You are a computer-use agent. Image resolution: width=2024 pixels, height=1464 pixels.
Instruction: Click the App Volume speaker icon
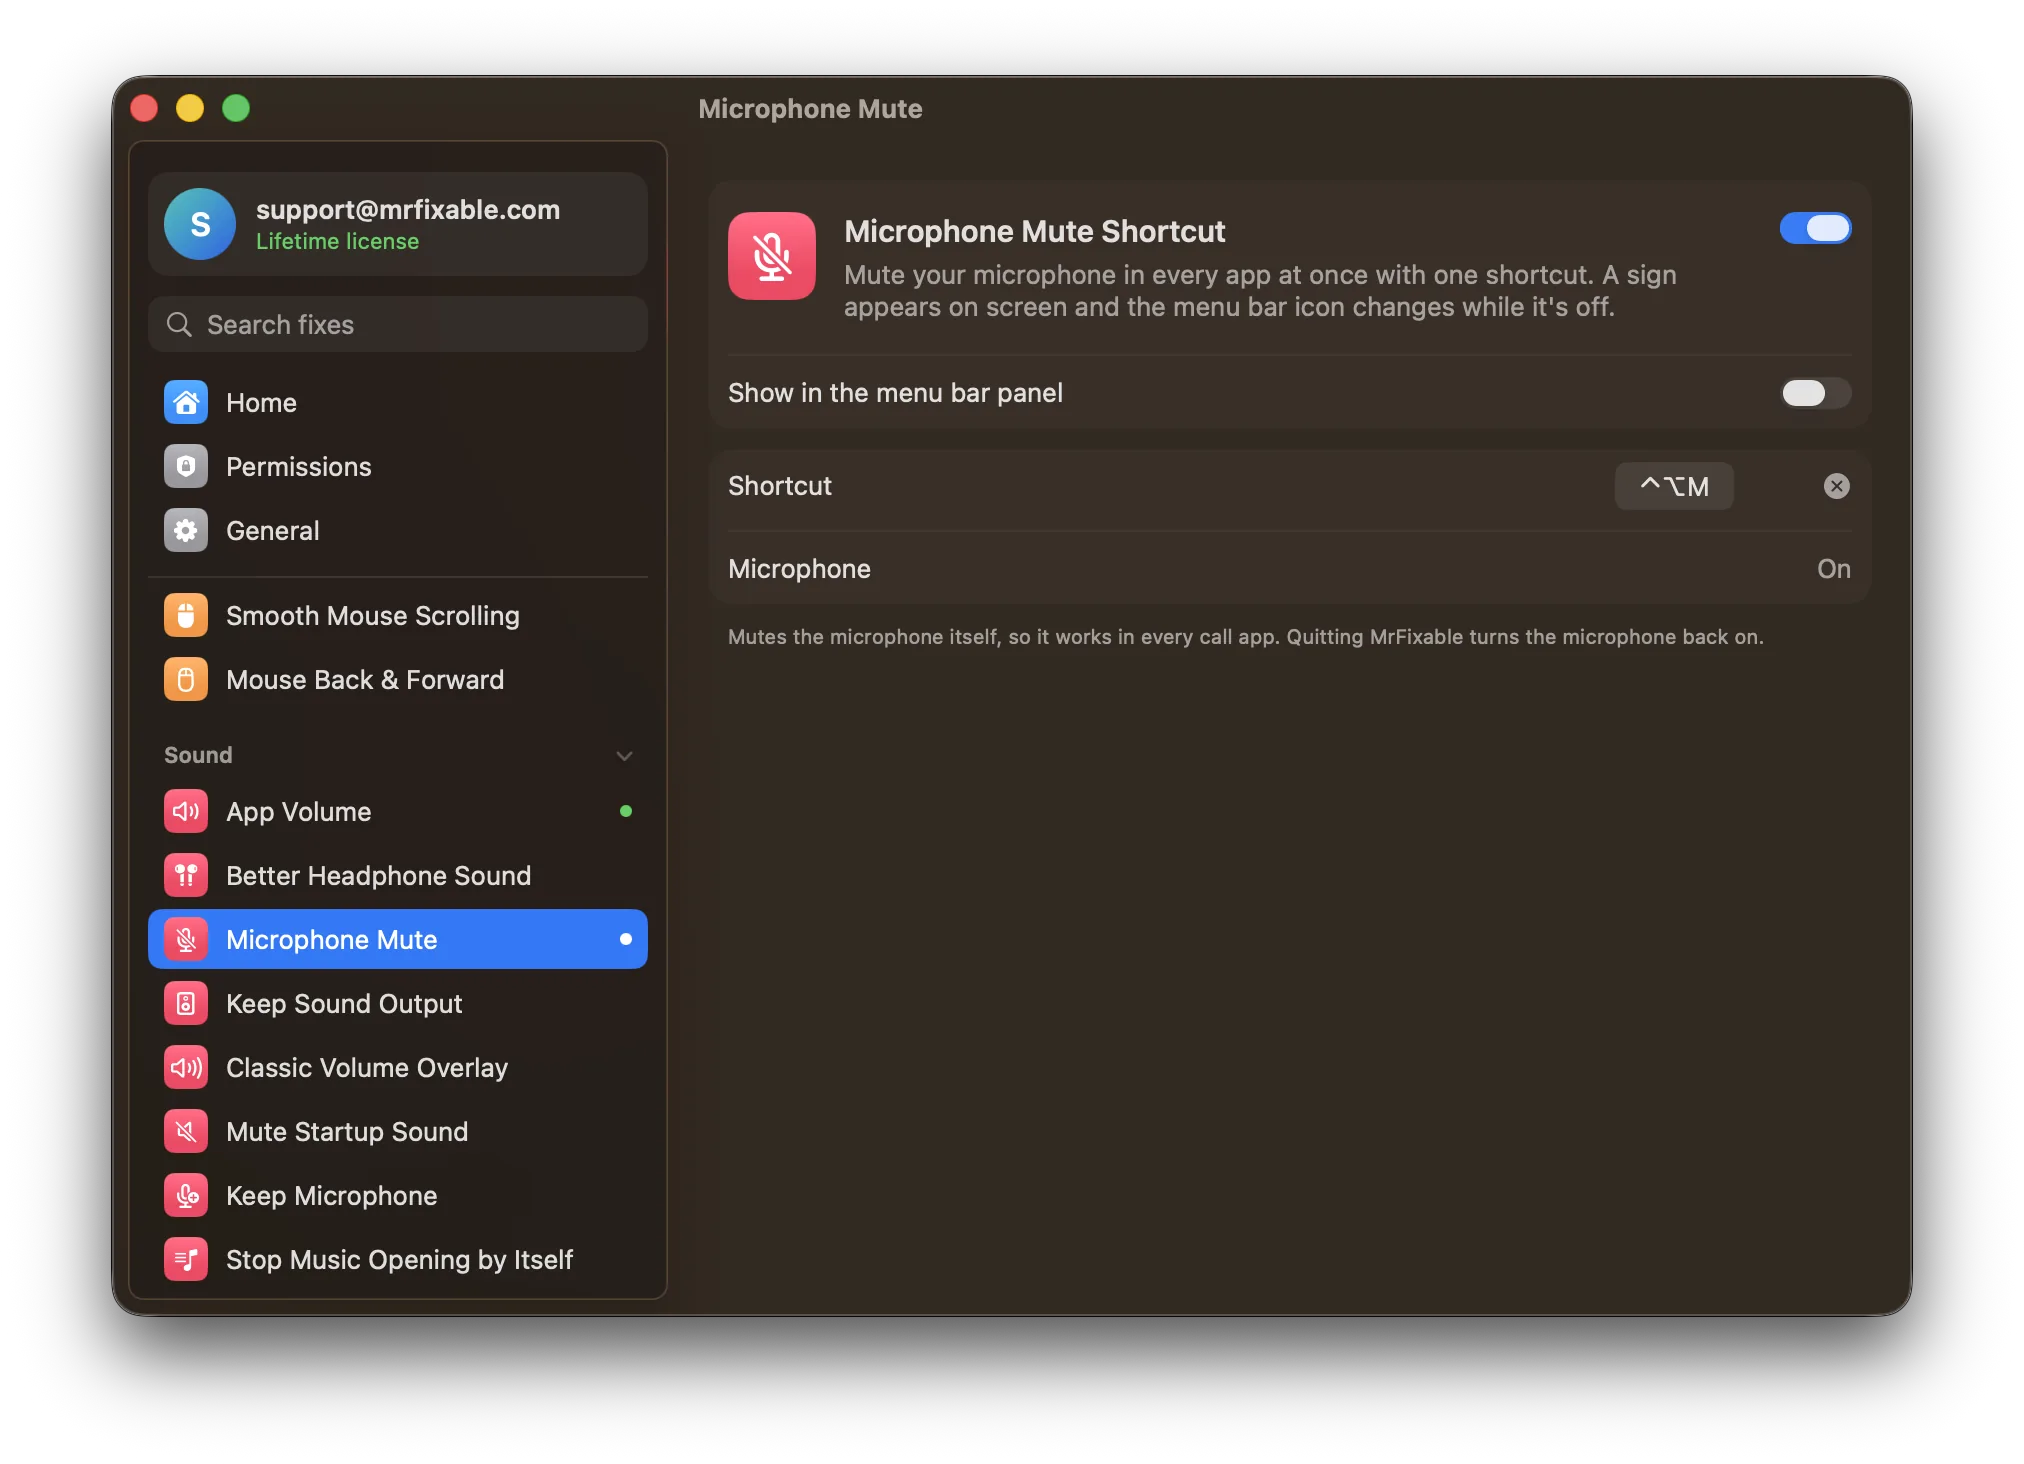point(186,812)
